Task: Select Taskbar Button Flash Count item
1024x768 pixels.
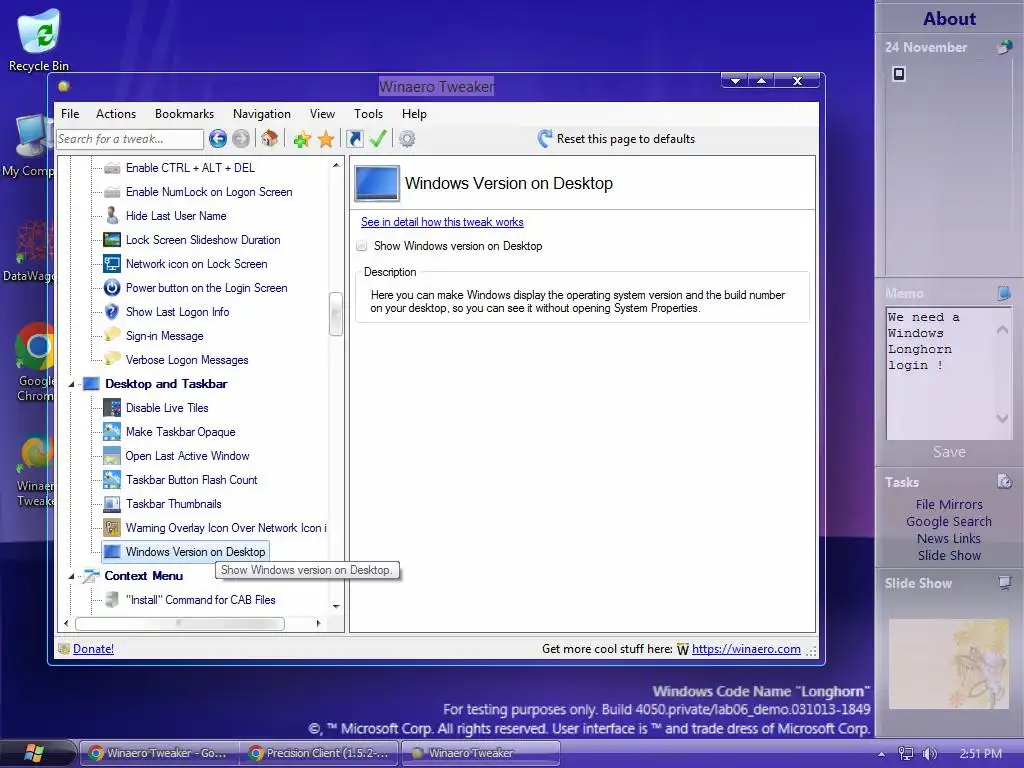Action: tap(191, 480)
